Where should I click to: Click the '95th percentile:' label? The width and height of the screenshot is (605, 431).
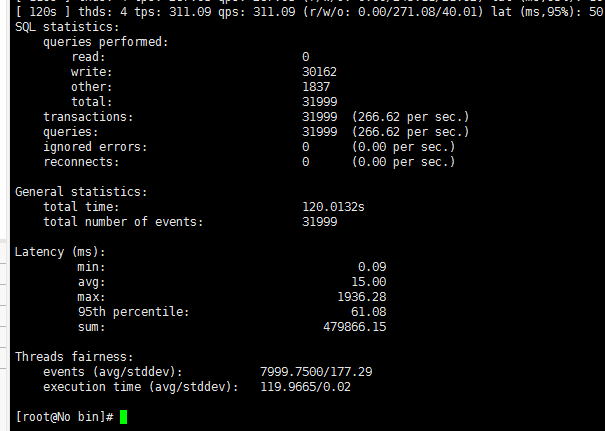coord(134,312)
